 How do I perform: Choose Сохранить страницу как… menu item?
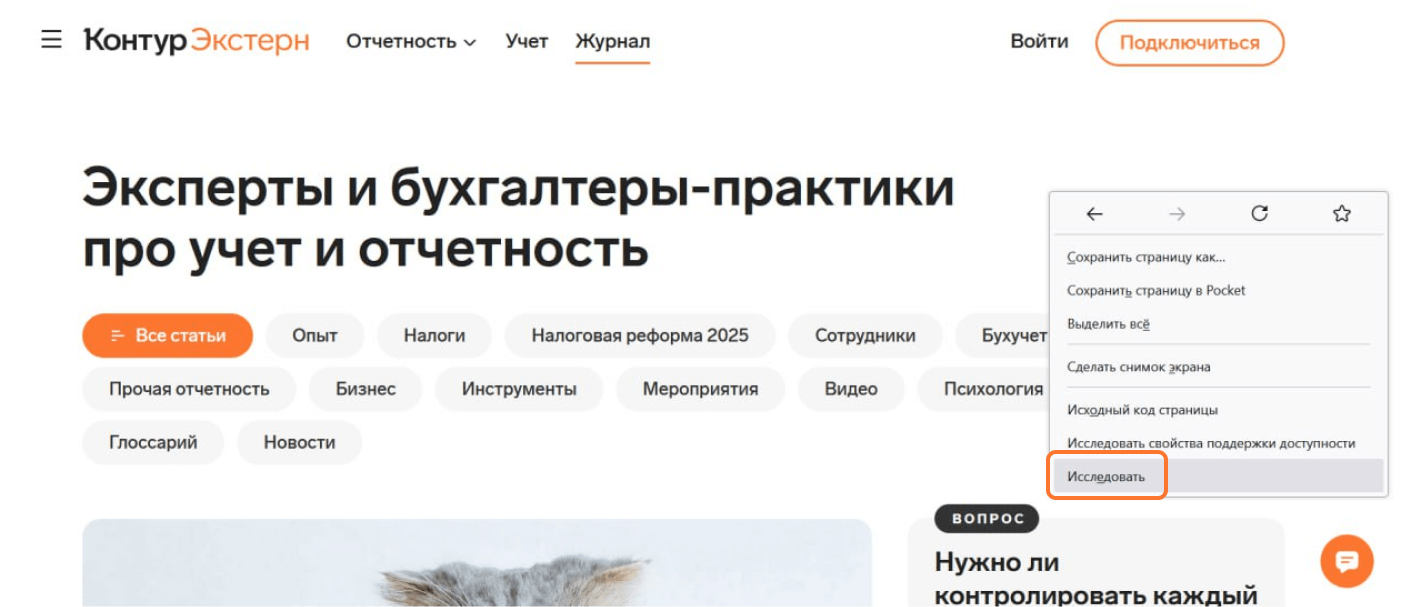click(1219, 257)
